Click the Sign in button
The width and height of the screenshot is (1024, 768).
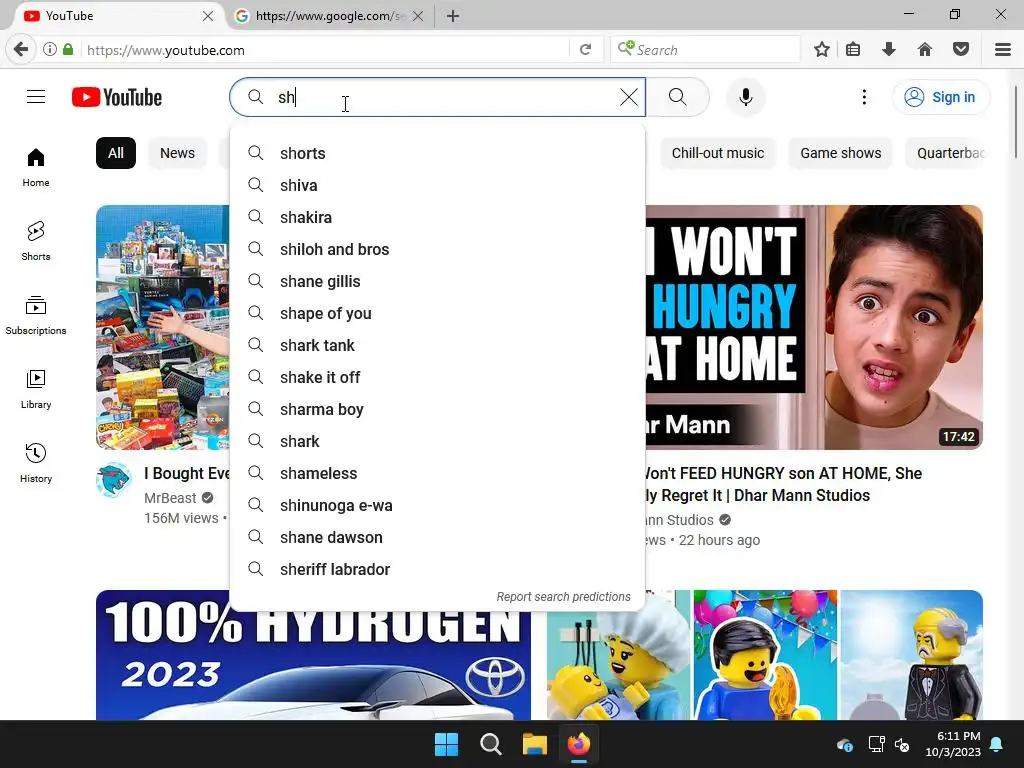tap(940, 97)
